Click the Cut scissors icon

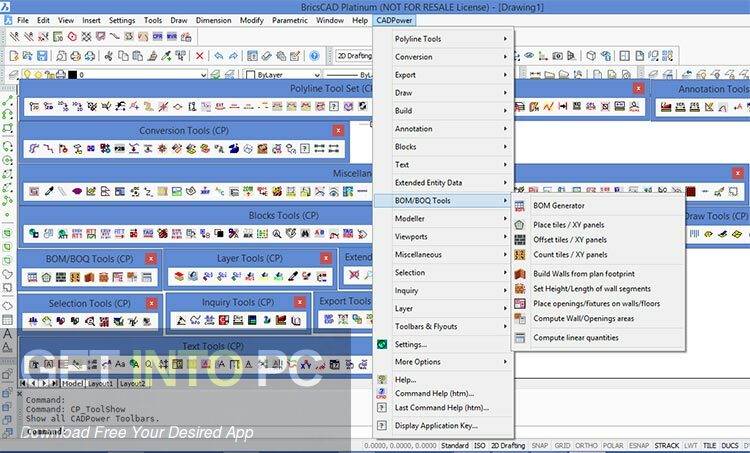click(109, 56)
